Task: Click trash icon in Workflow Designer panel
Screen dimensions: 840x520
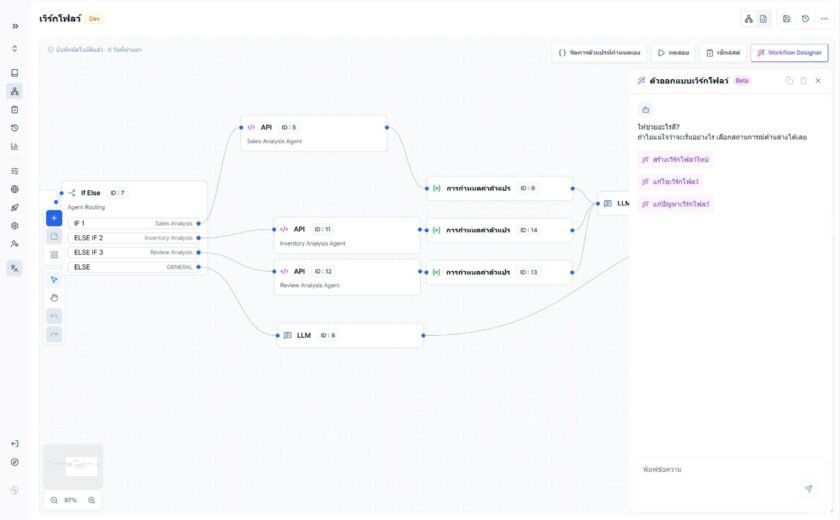Action: point(804,81)
